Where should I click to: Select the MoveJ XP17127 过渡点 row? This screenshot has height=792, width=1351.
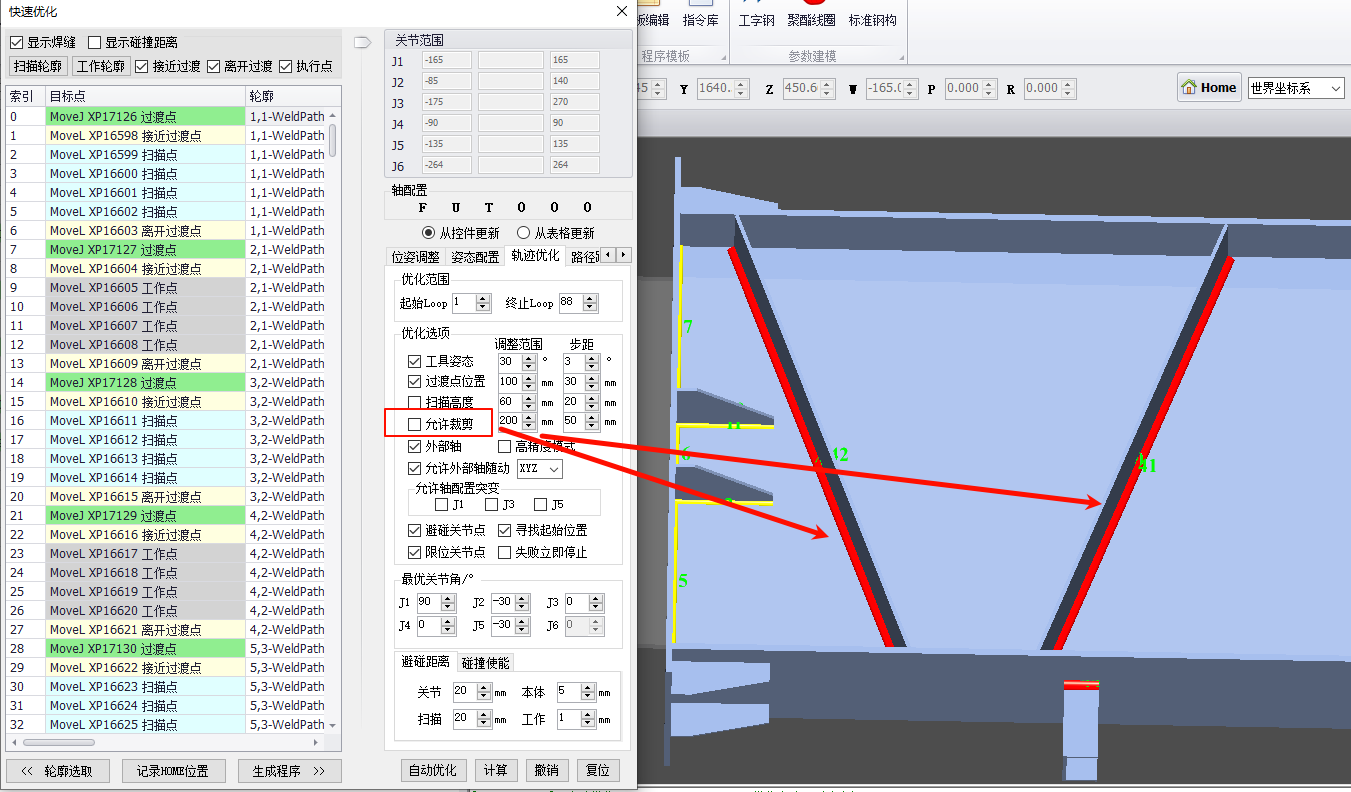tap(145, 250)
